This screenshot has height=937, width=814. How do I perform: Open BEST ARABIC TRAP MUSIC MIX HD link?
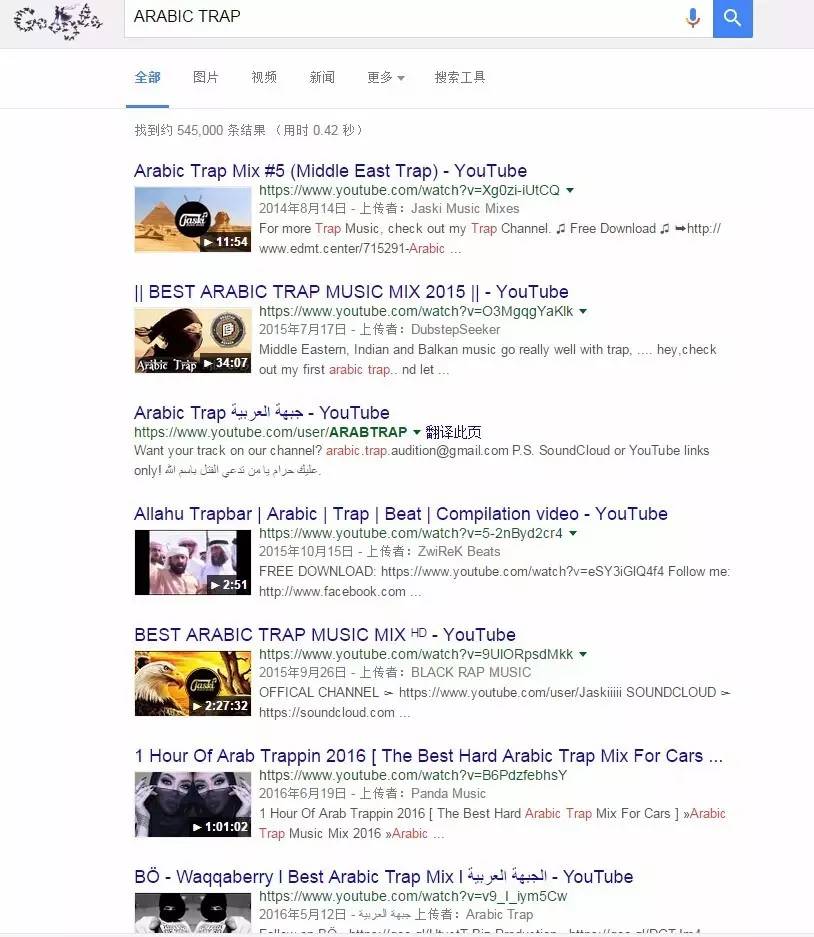click(x=324, y=635)
